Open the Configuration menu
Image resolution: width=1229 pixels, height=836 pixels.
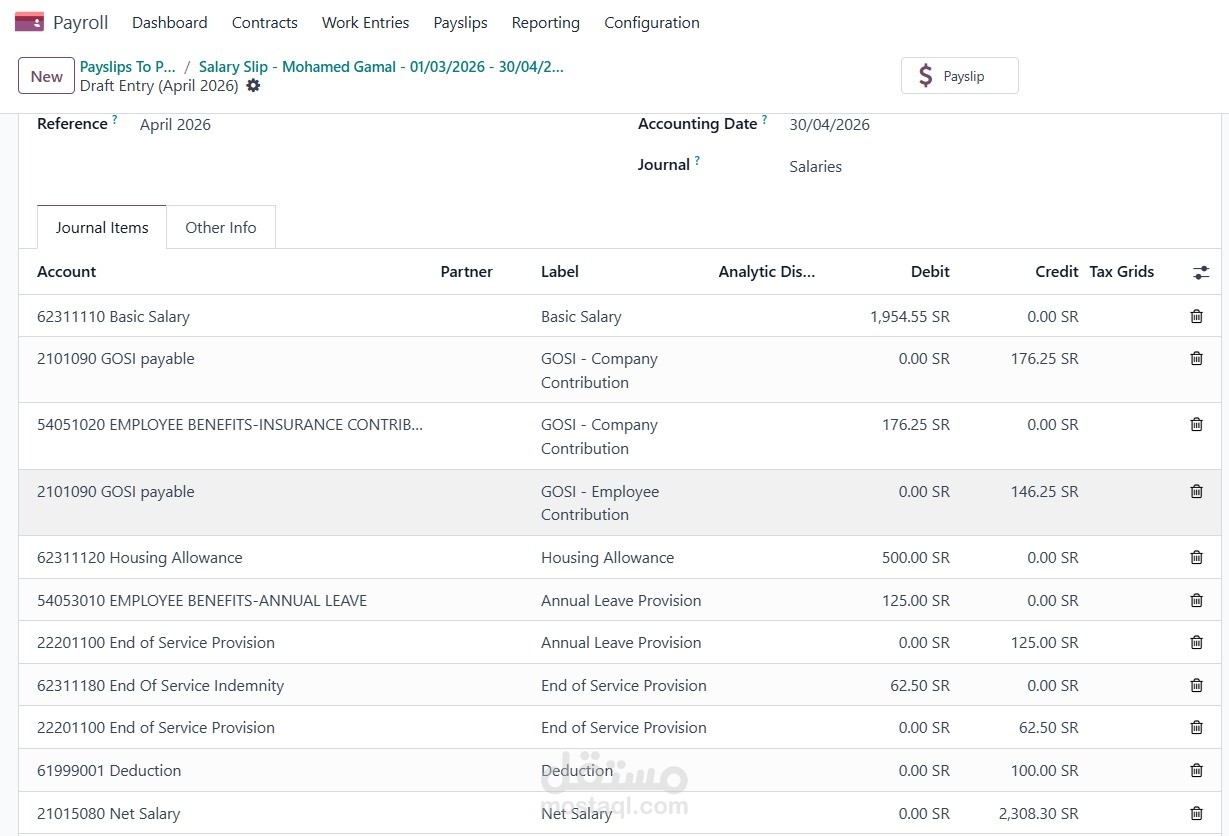click(651, 22)
